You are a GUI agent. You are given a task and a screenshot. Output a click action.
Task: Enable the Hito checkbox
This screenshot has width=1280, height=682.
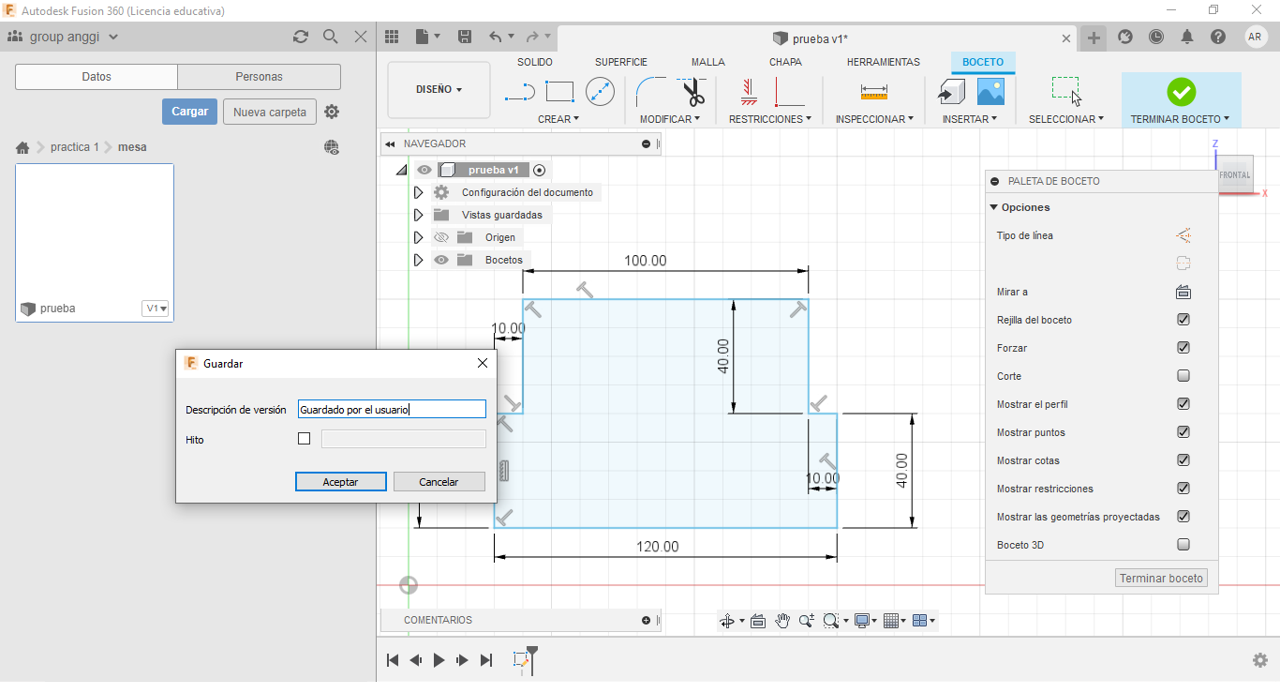304,439
